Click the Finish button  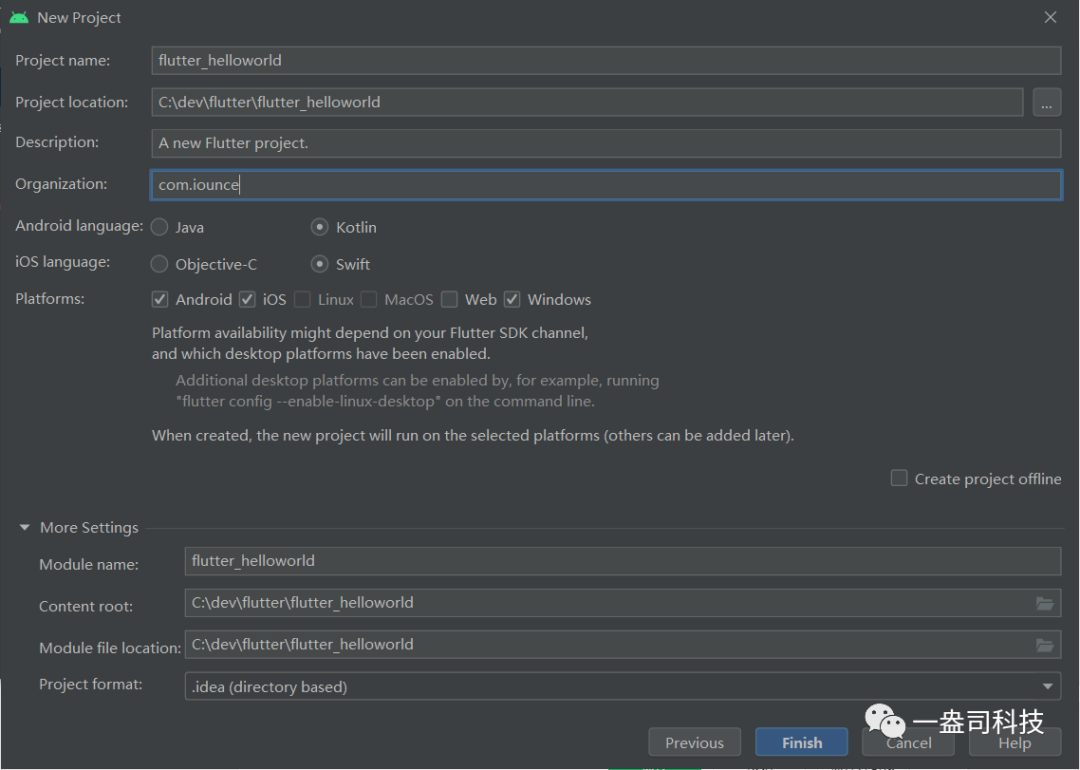coord(801,742)
